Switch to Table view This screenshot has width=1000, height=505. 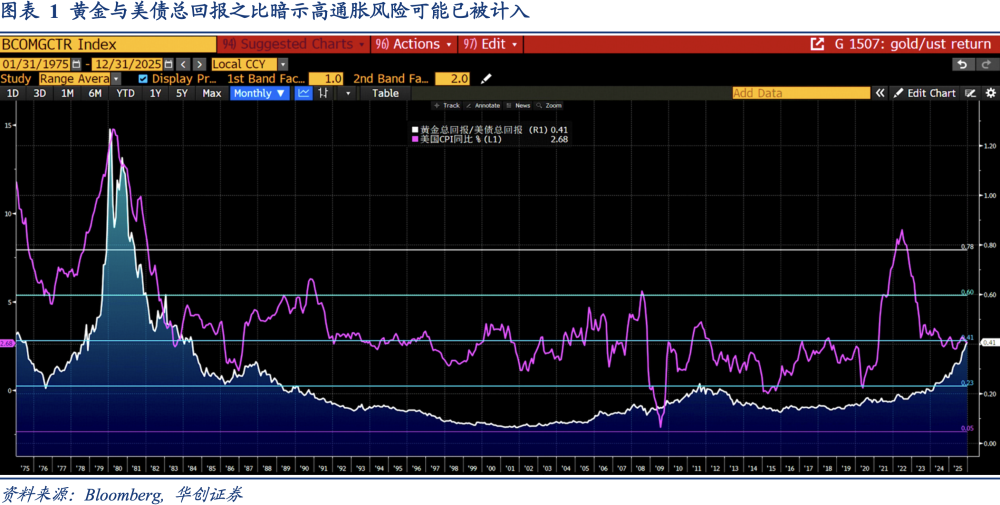tap(385, 93)
